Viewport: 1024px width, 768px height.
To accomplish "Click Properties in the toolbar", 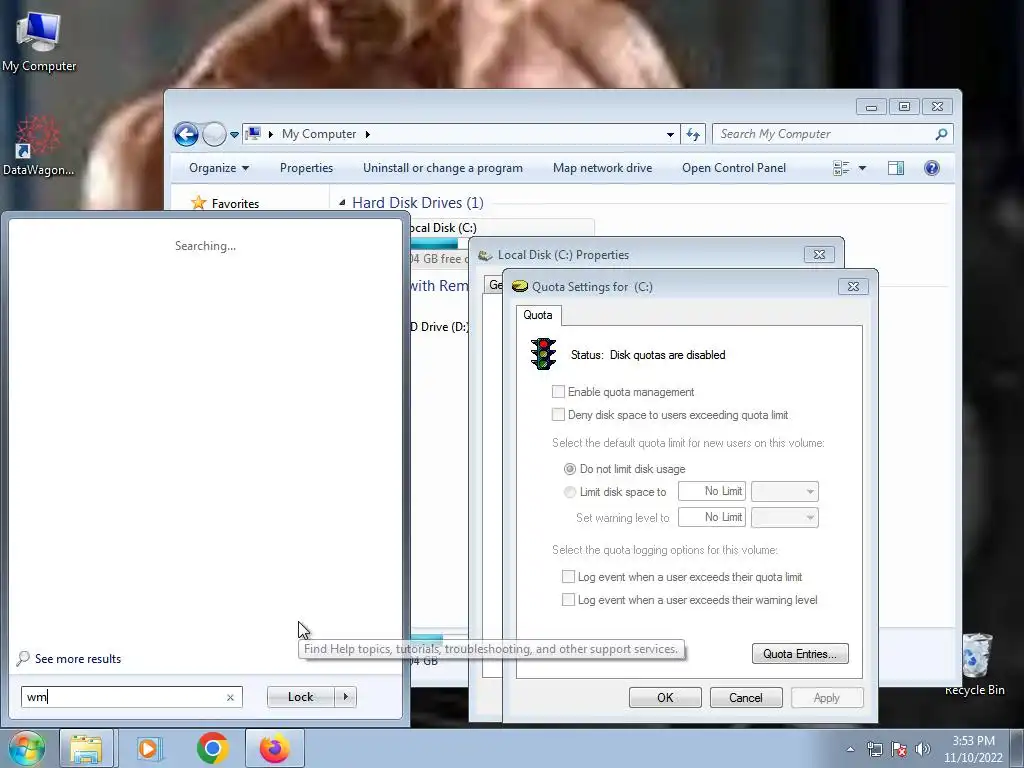I will point(306,168).
